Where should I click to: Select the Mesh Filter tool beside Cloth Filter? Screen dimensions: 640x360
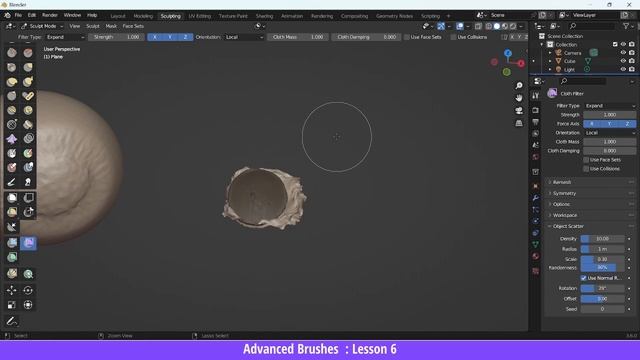click(x=12, y=243)
